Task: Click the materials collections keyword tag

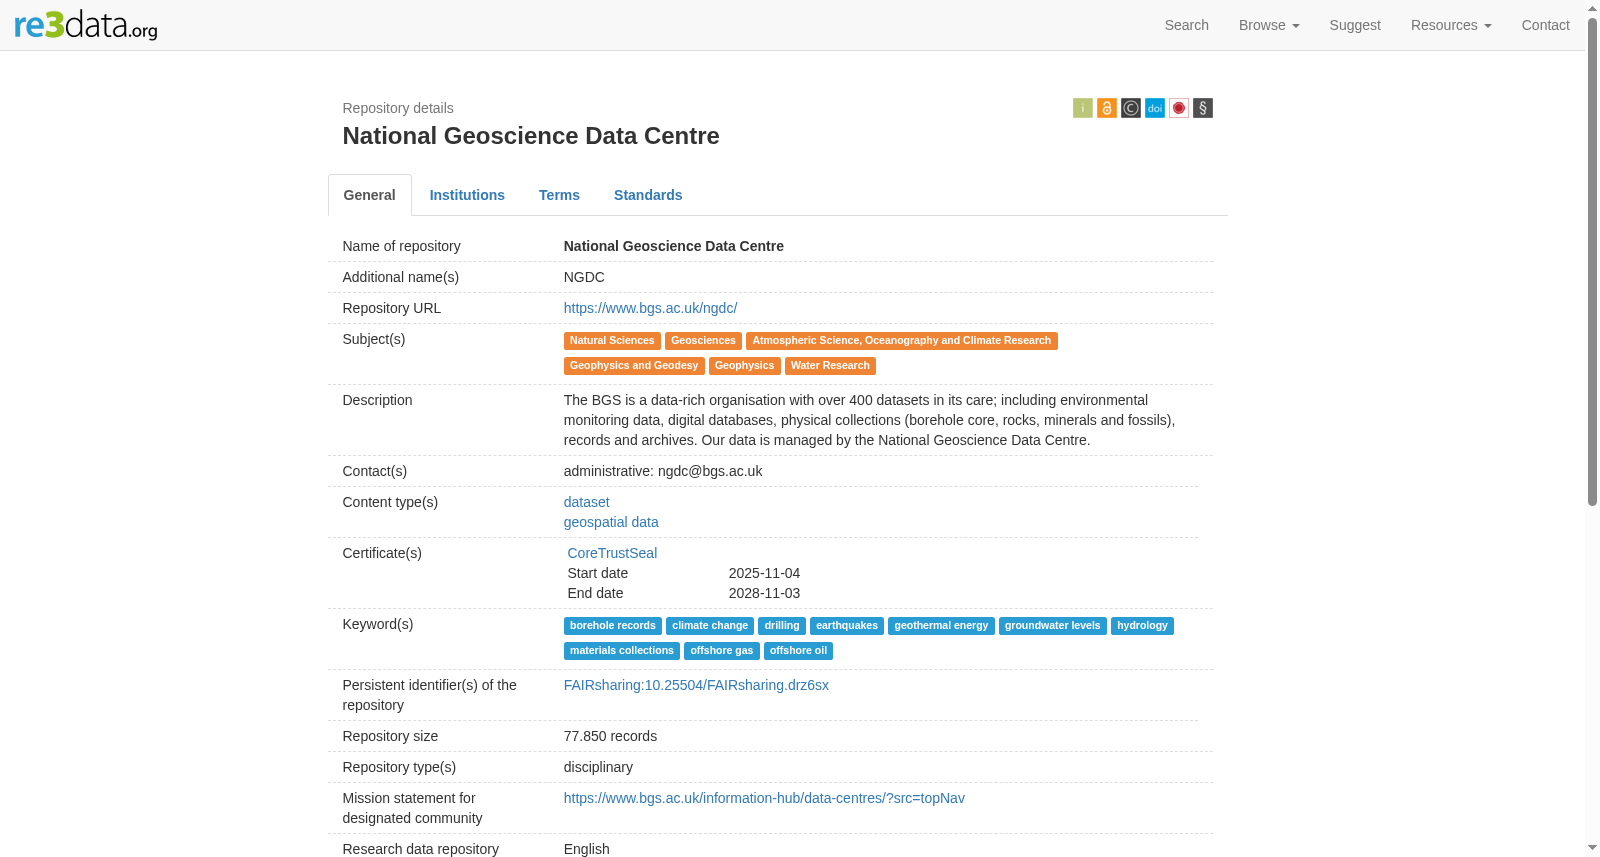Action: (x=622, y=651)
